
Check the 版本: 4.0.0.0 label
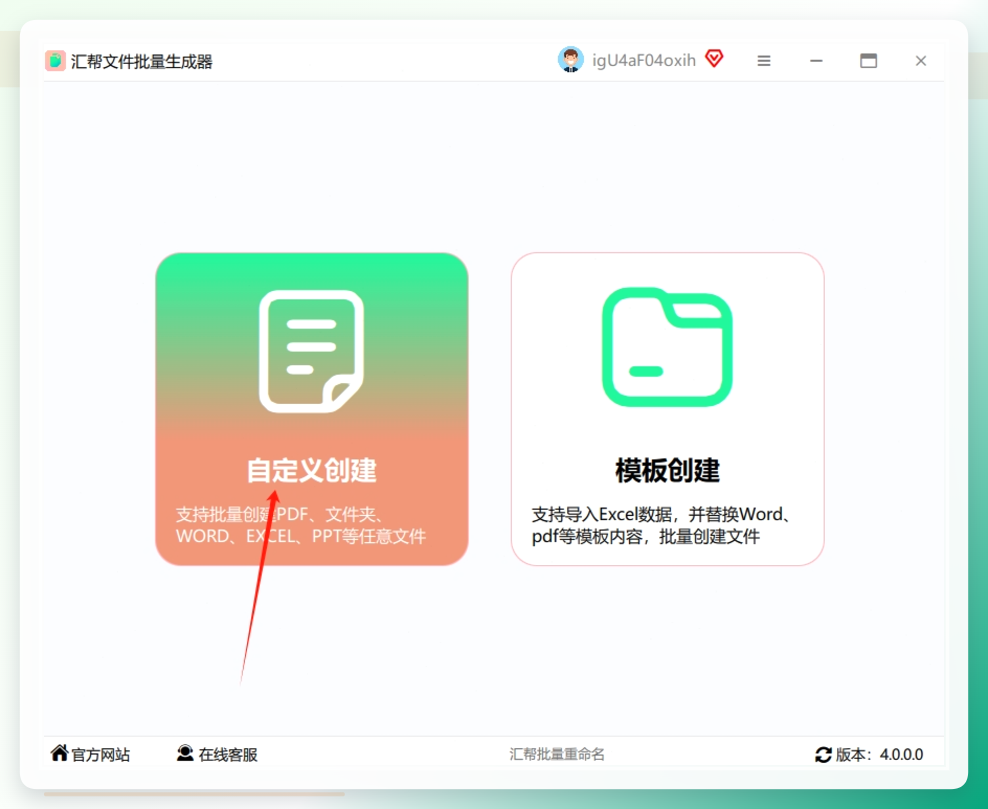(880, 755)
